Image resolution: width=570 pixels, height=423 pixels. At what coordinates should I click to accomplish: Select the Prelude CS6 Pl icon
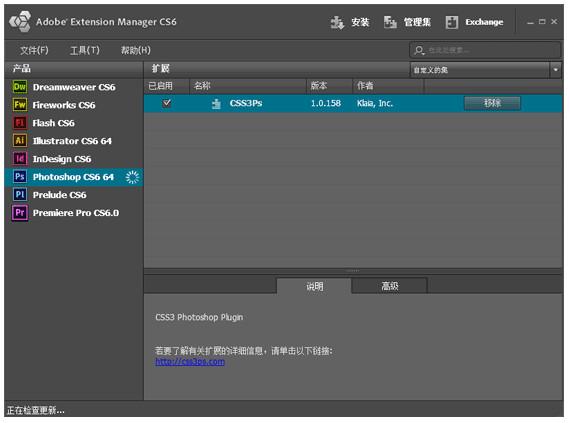[20, 194]
